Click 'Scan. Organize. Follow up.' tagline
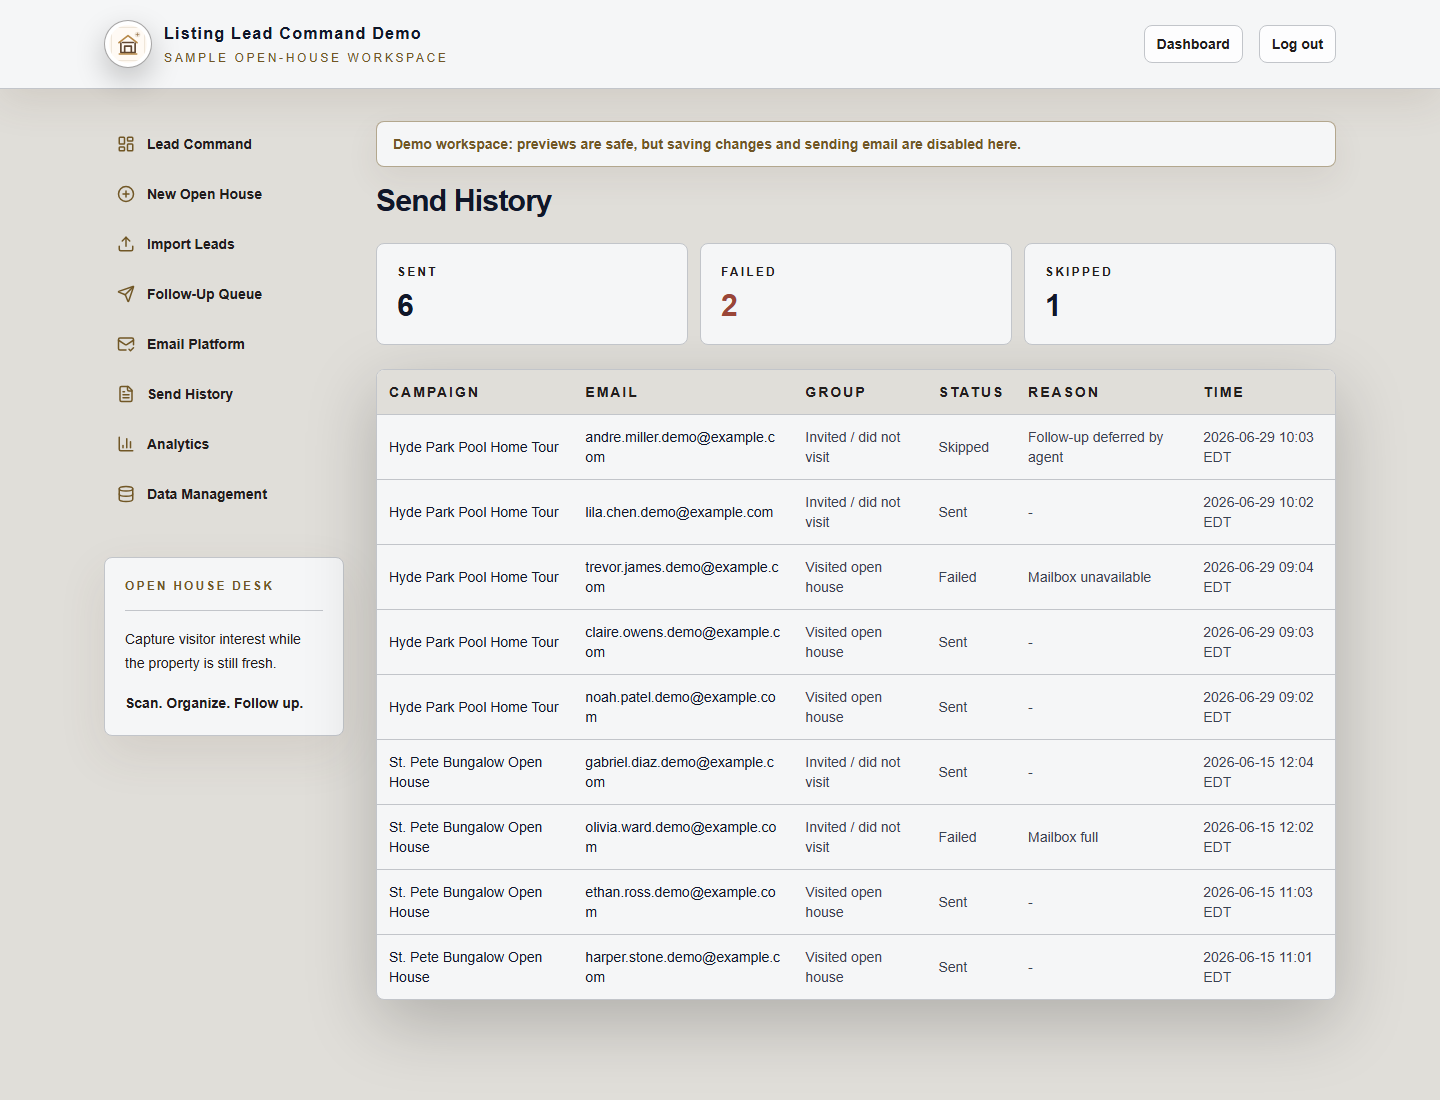 pos(214,703)
